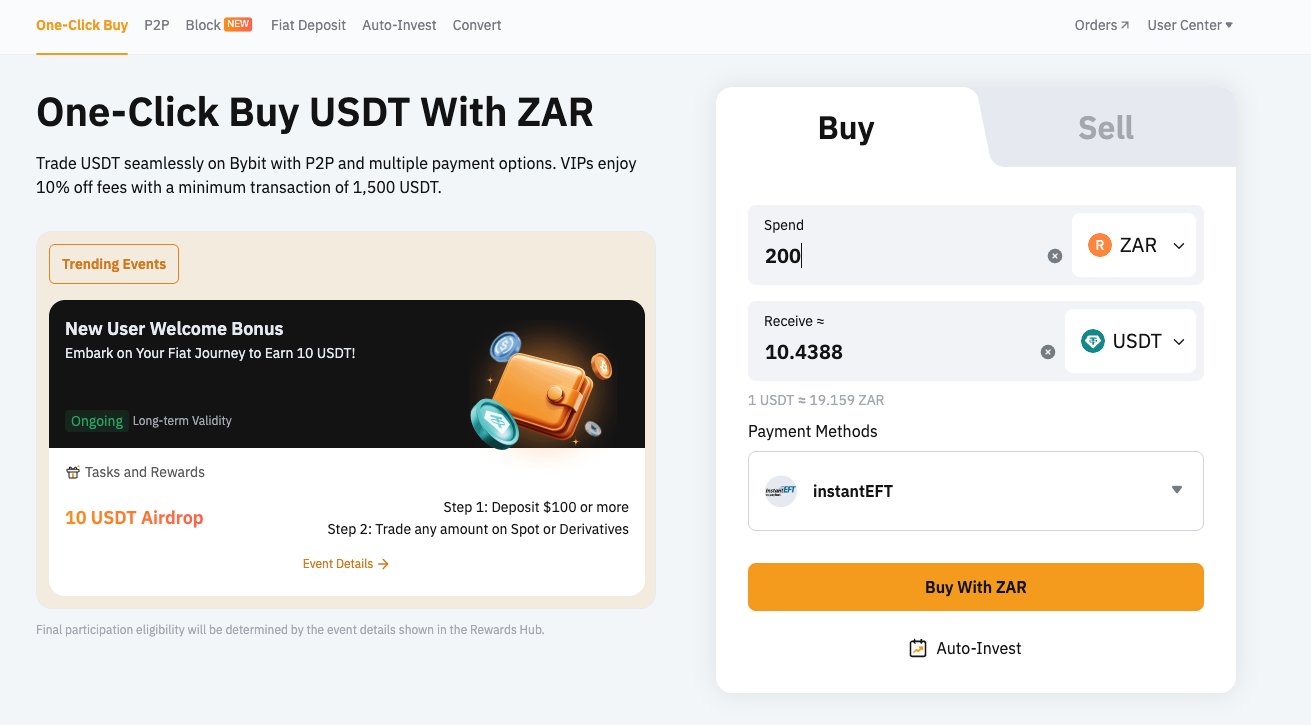This screenshot has width=1311, height=727.
Task: Go to the P2P tab
Action: [157, 25]
